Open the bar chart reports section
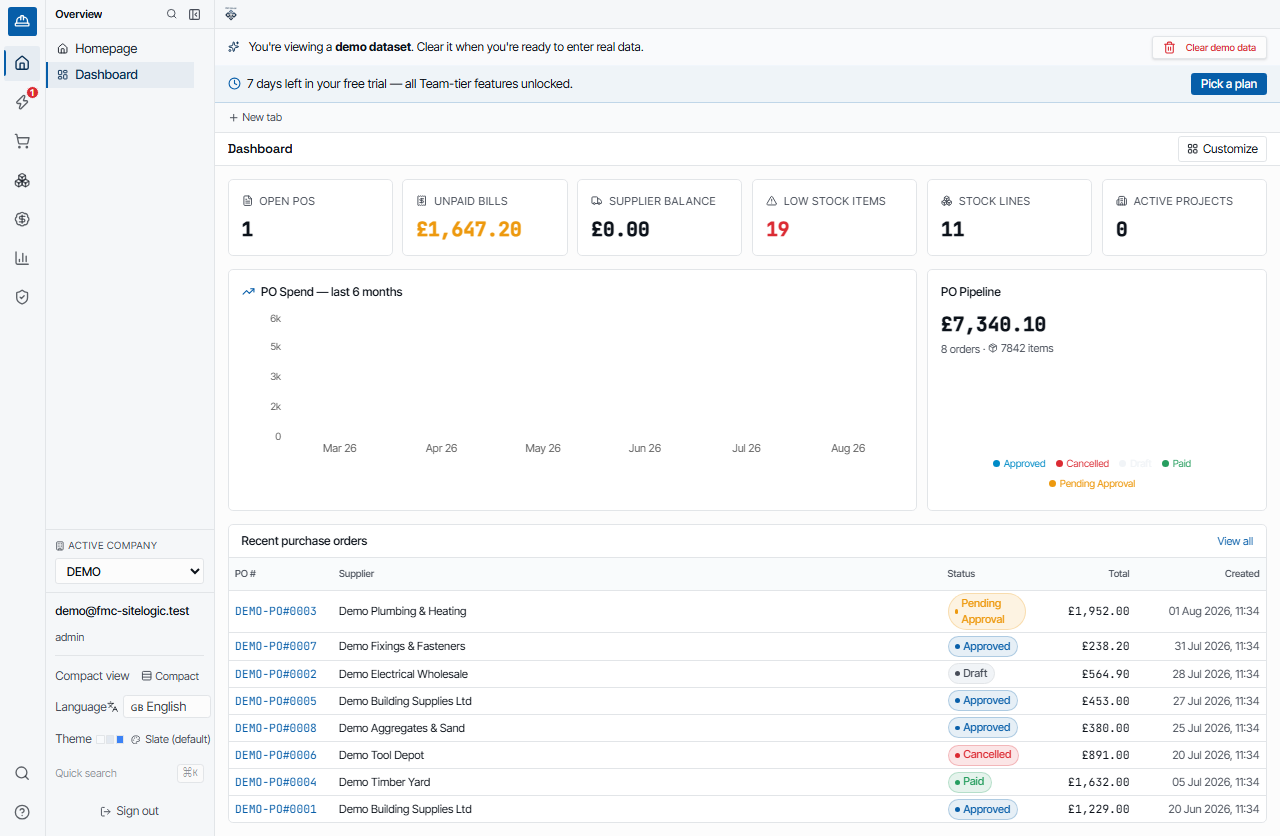1280x836 pixels. pyautogui.click(x=22, y=258)
